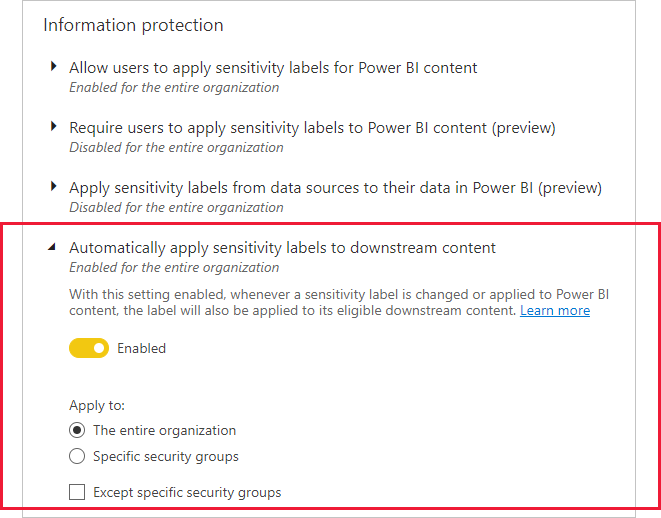Click 'Automatically apply sensitivity labels to downstream content' title
The image size is (661, 518).
[282, 248]
